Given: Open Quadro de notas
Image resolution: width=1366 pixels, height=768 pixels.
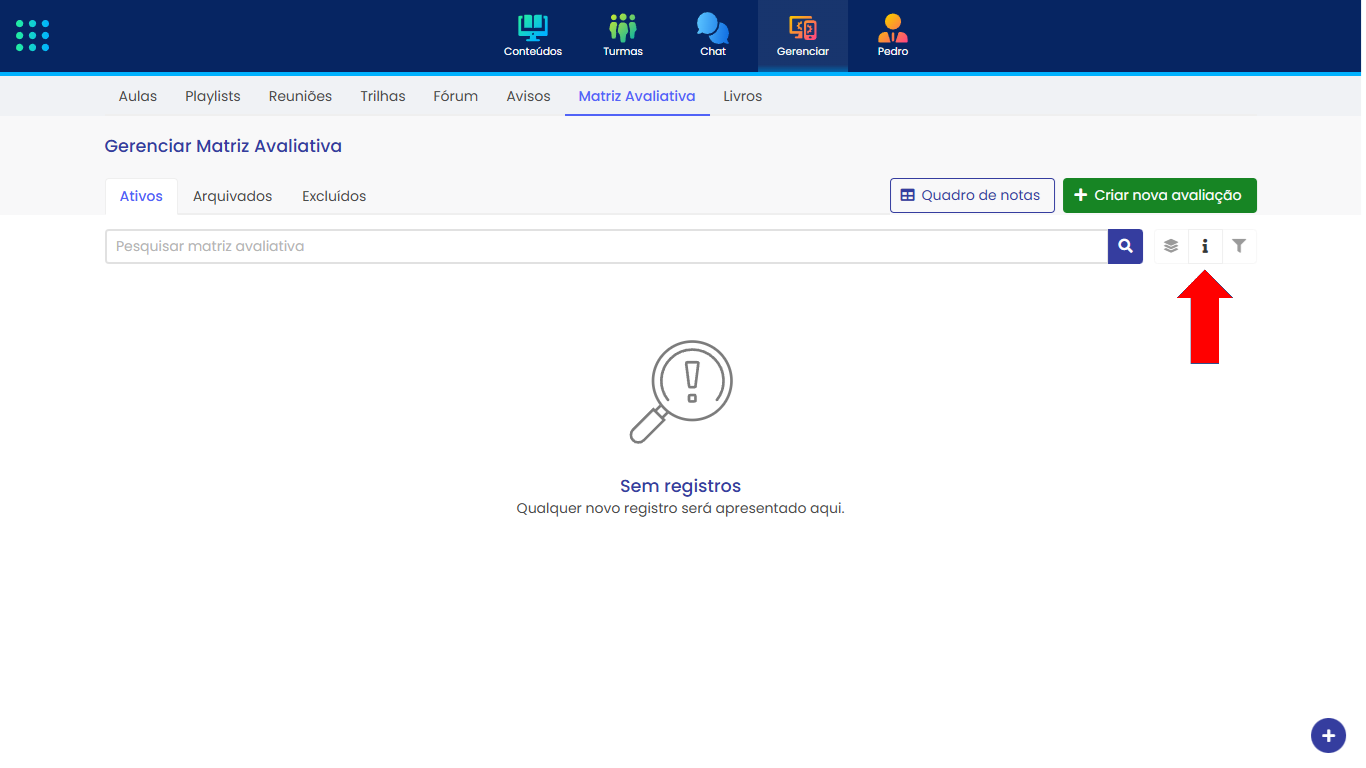Looking at the screenshot, I should (x=972, y=195).
